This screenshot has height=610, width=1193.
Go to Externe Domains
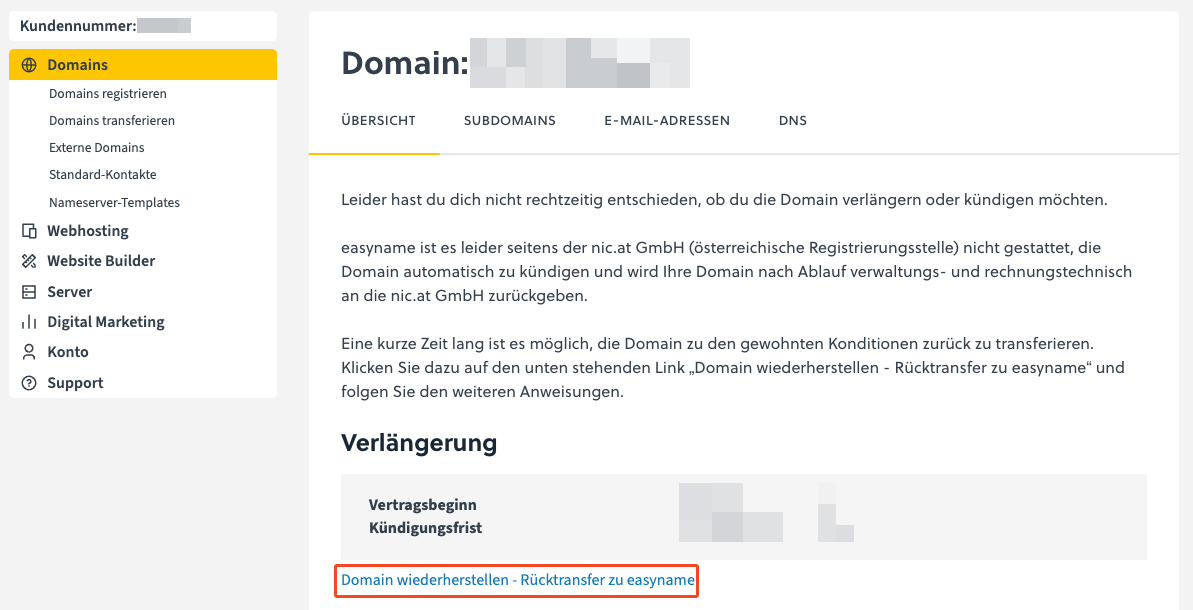coord(97,148)
